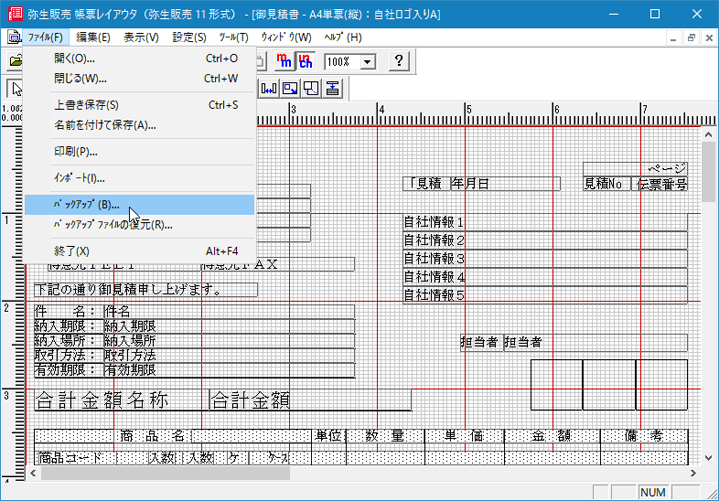Image resolution: width=719 pixels, height=501 pixels.
Task: Select the 自社情報1 field
Action: 545,222
